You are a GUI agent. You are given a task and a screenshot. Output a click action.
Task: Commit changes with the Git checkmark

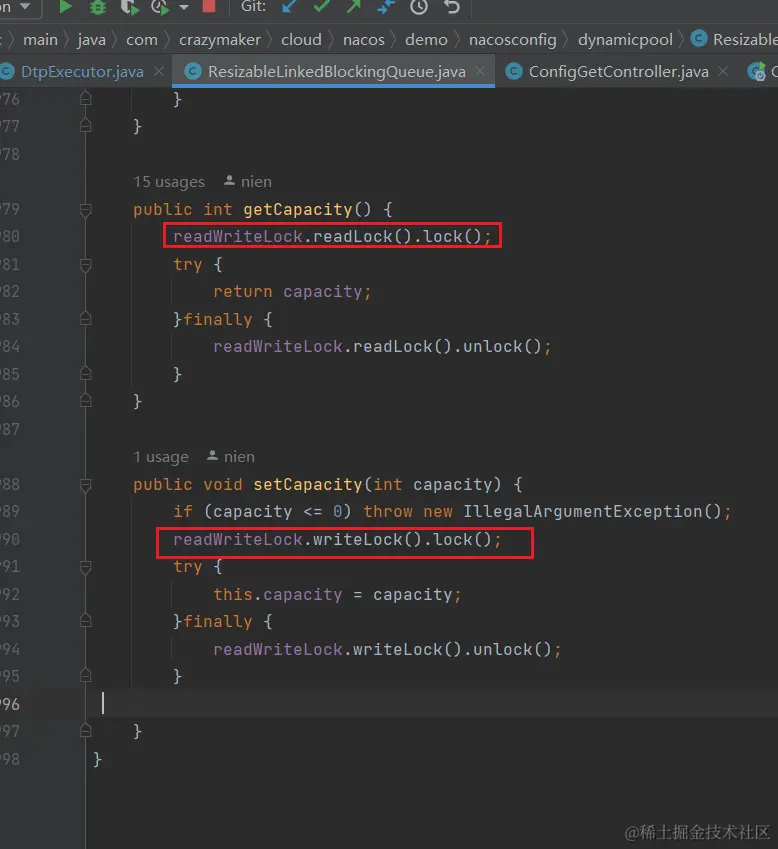pos(322,6)
